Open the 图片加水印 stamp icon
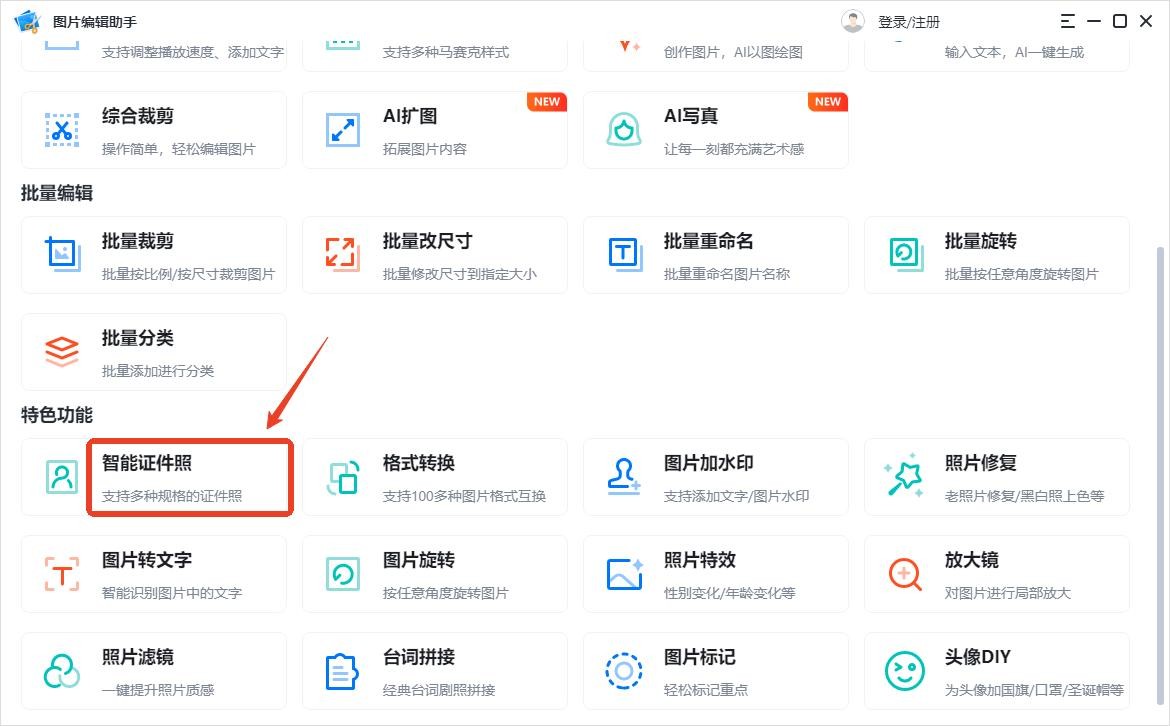The height and width of the screenshot is (726, 1170). tap(624, 477)
